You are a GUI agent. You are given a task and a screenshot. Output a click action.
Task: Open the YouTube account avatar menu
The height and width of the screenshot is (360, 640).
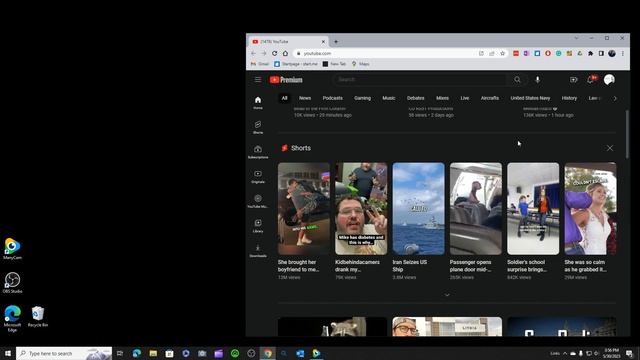(x=609, y=80)
